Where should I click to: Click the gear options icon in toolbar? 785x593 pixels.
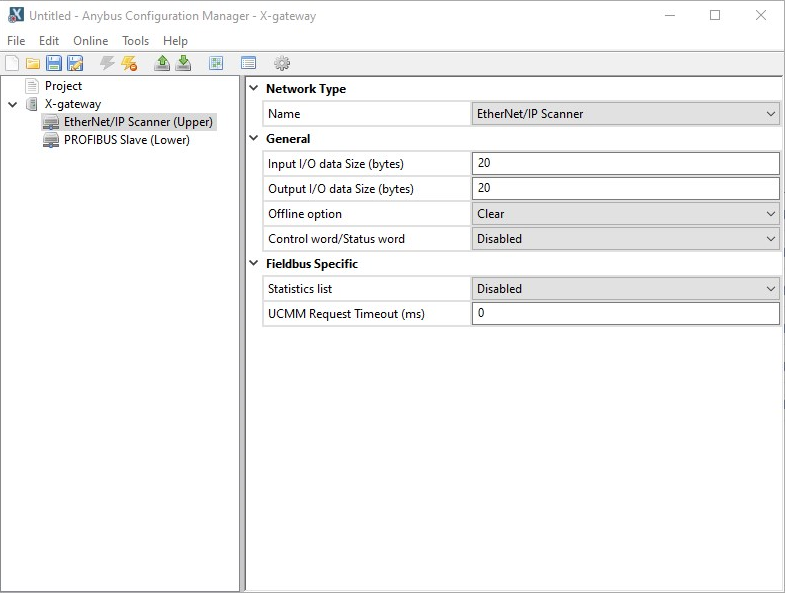pos(282,63)
